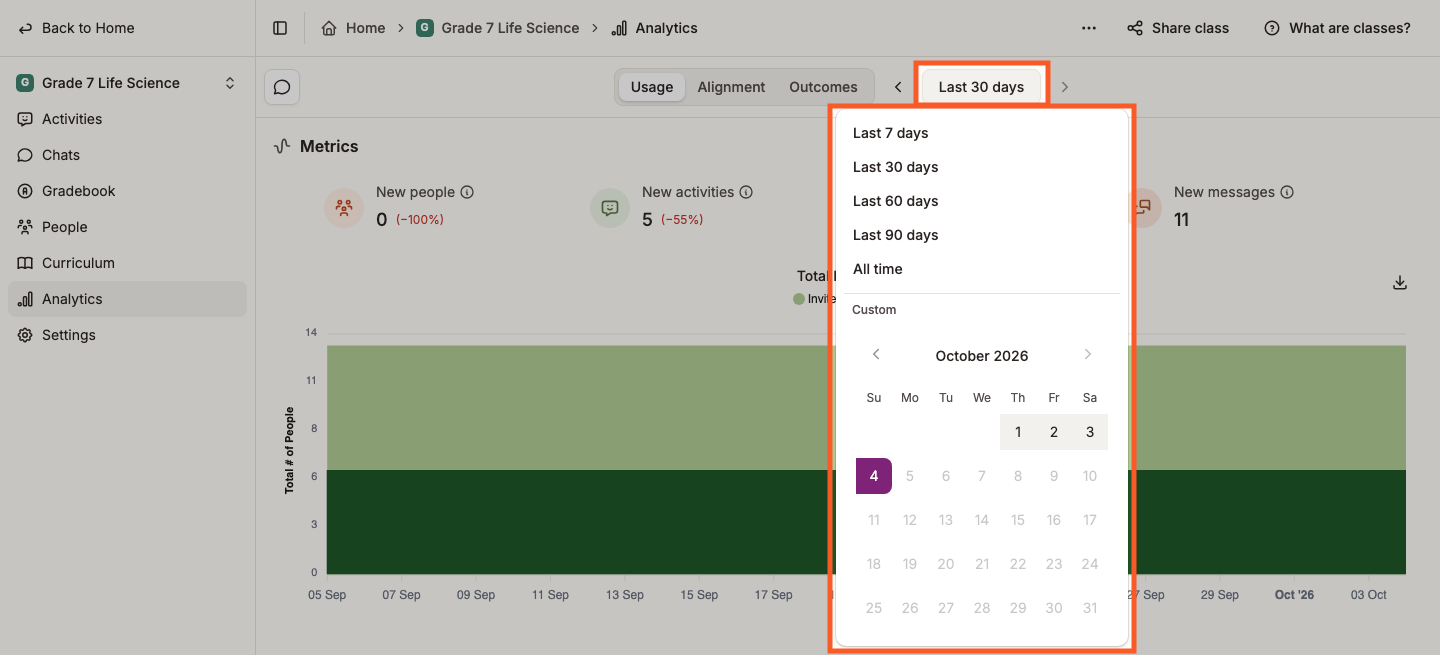Go to the next date range
Image resolution: width=1440 pixels, height=655 pixels.
1065,87
